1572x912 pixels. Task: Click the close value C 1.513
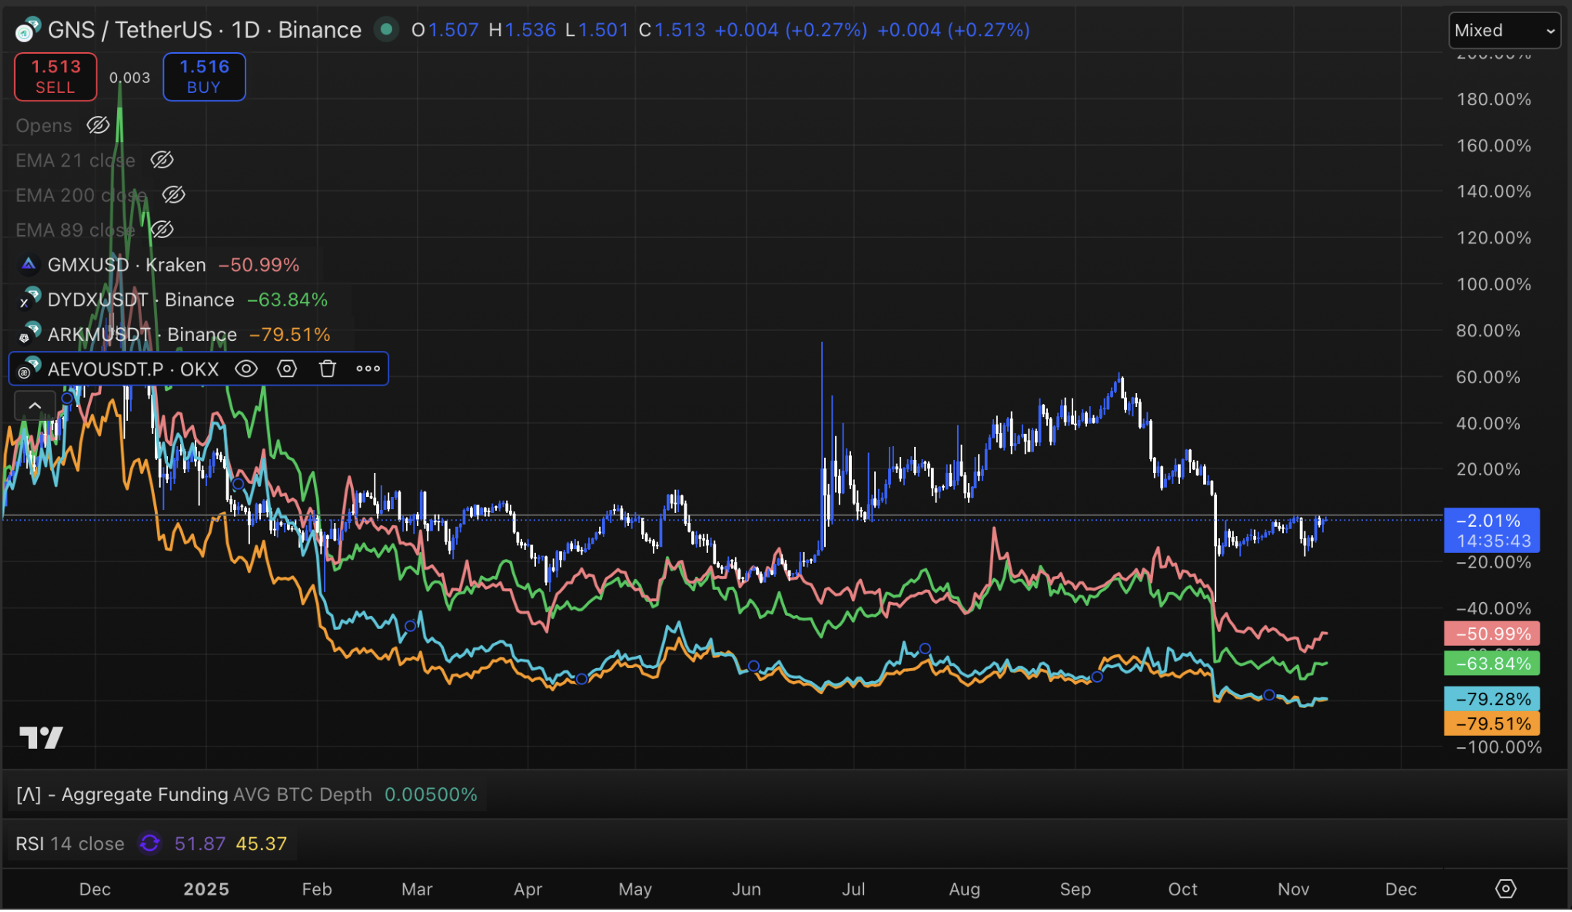[672, 30]
